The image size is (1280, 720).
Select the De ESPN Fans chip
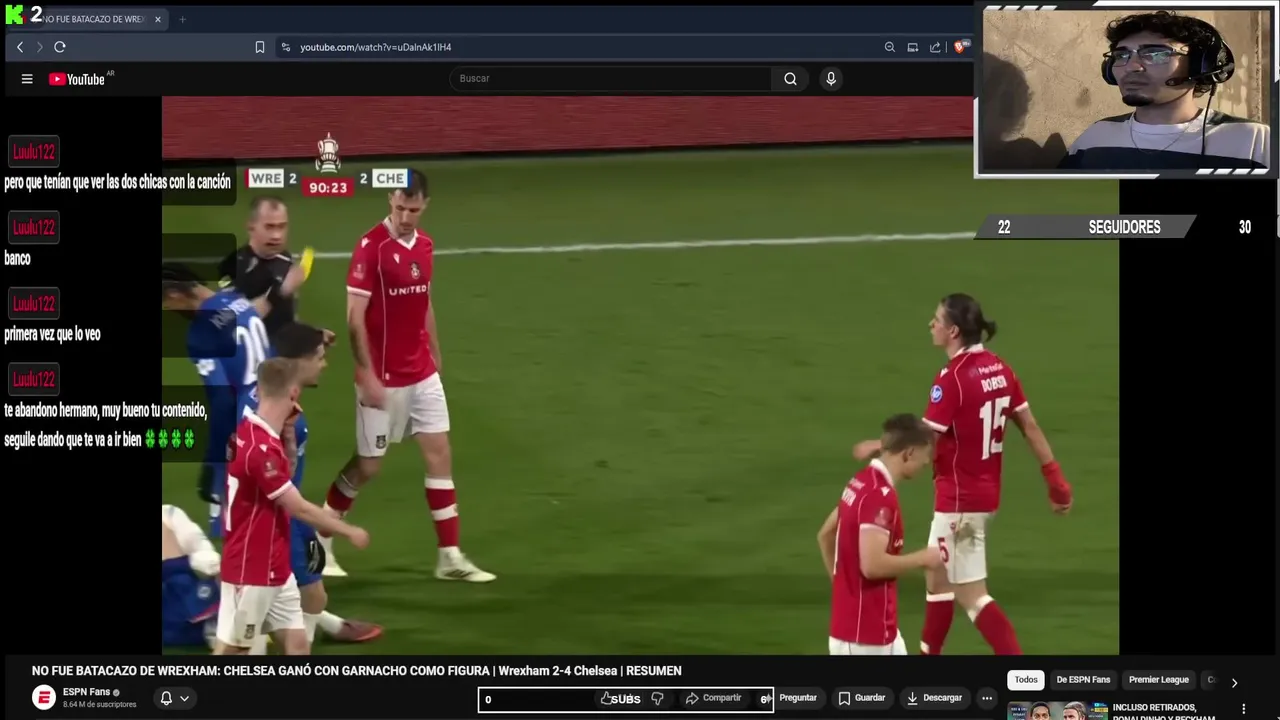click(x=1083, y=680)
